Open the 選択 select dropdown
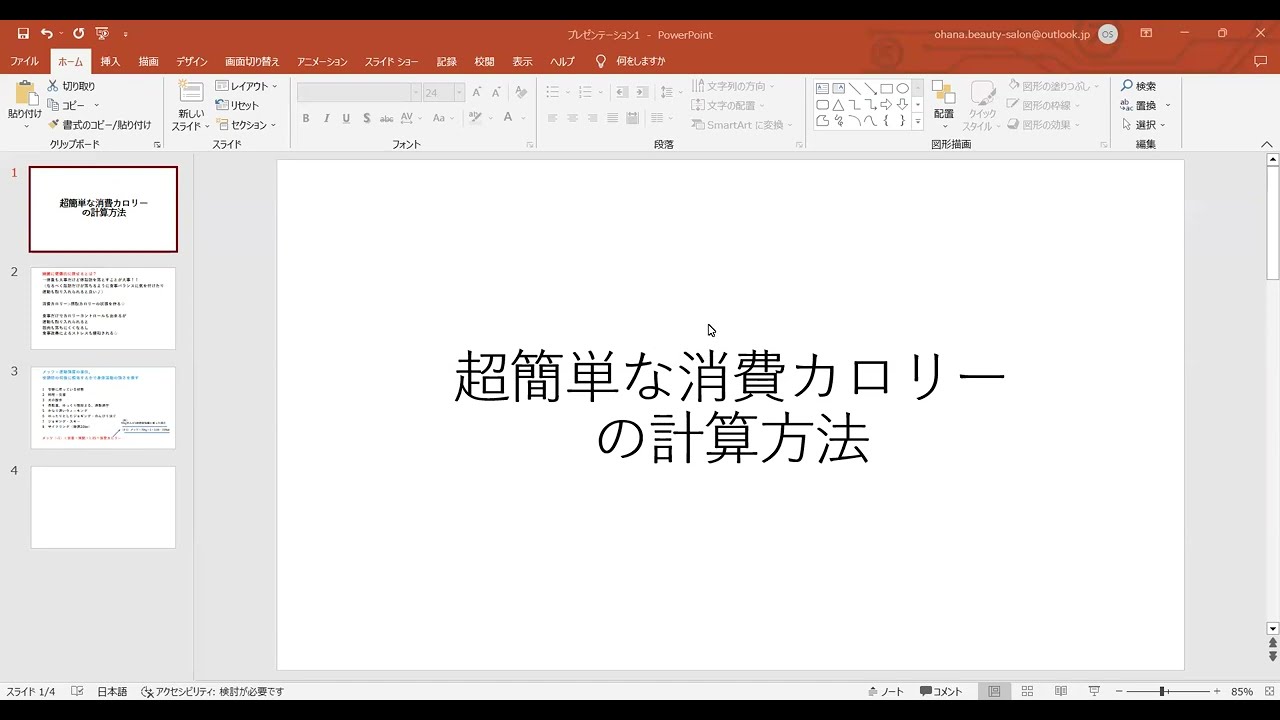1280x720 pixels. pyautogui.click(x=1145, y=125)
